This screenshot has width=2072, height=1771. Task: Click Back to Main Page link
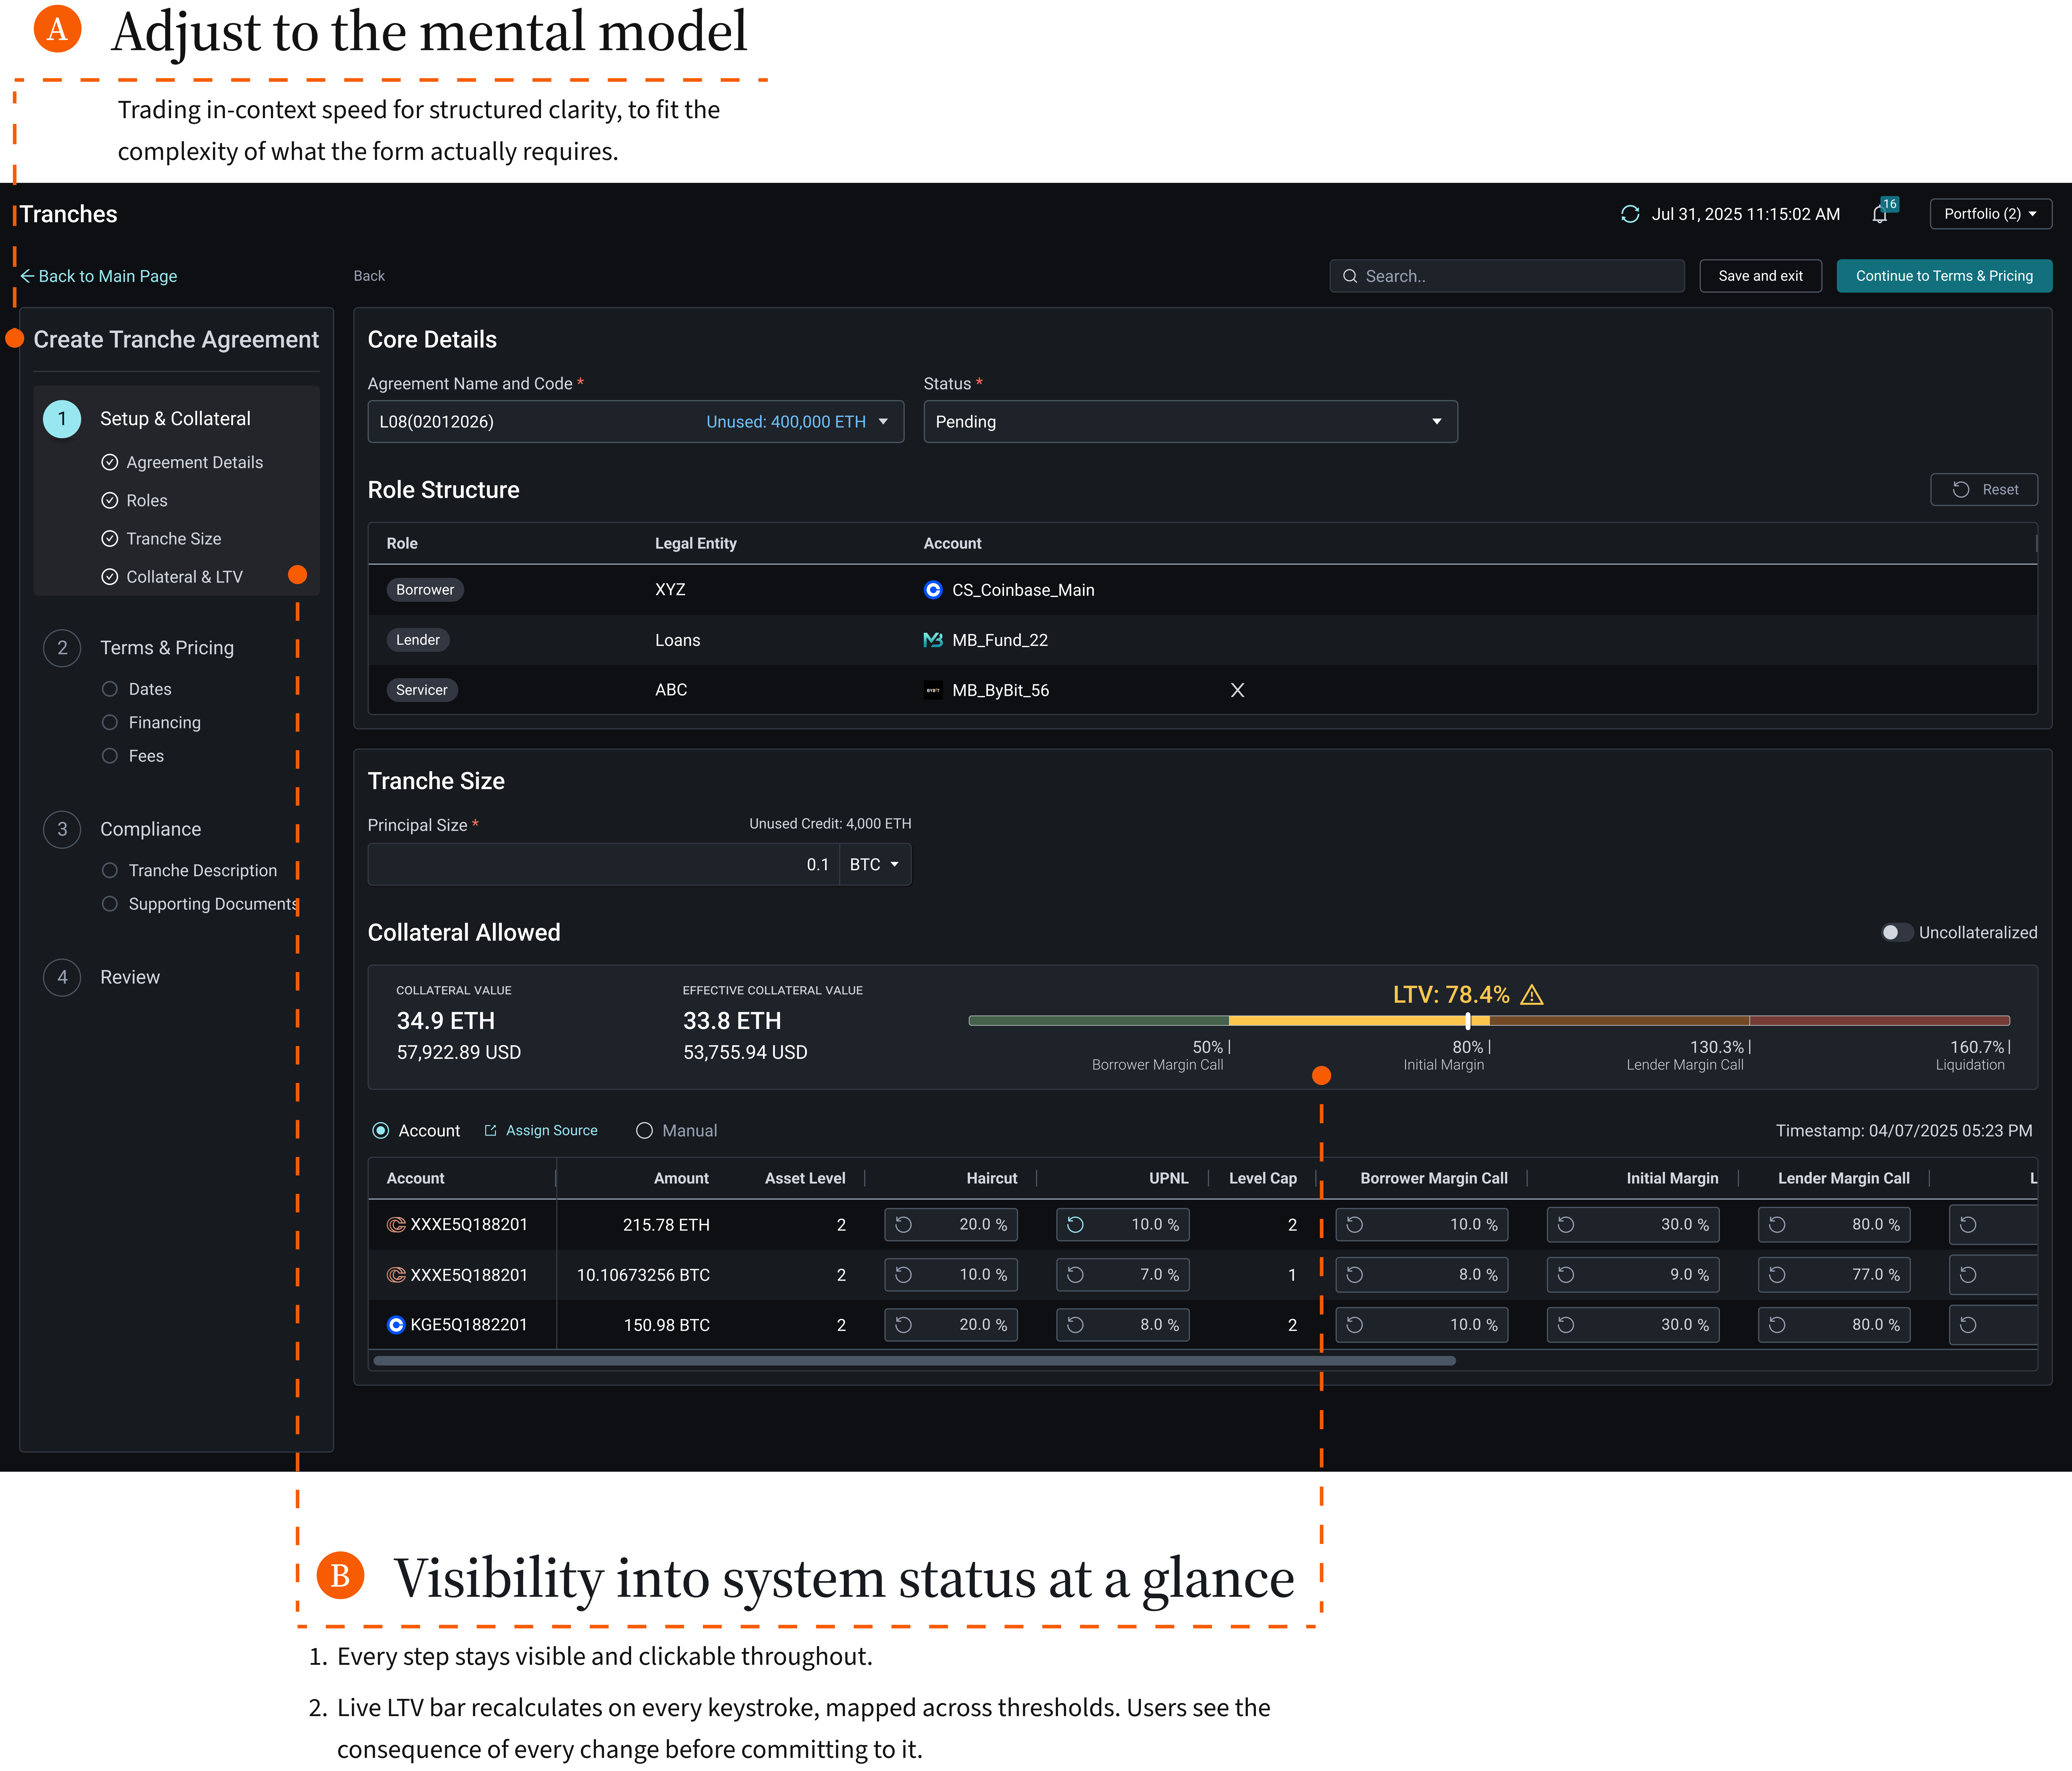point(99,276)
